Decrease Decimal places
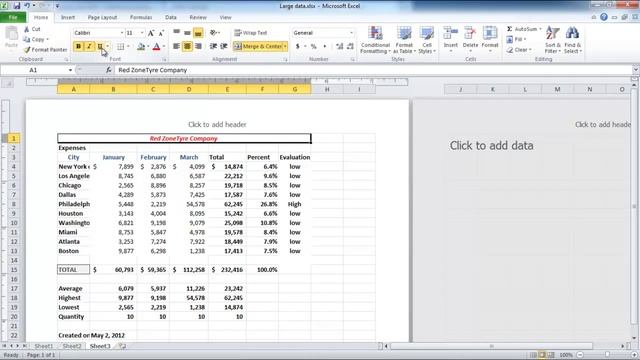Screen dimensions: 640x360 [x=350, y=47]
